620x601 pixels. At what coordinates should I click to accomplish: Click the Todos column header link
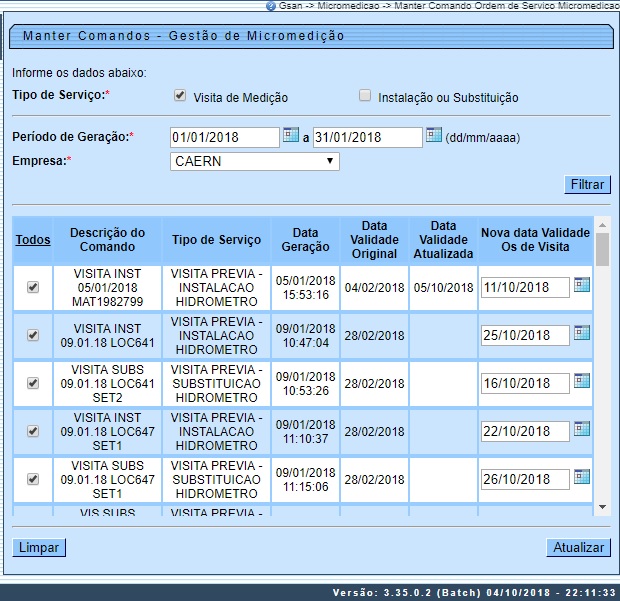tap(33, 240)
